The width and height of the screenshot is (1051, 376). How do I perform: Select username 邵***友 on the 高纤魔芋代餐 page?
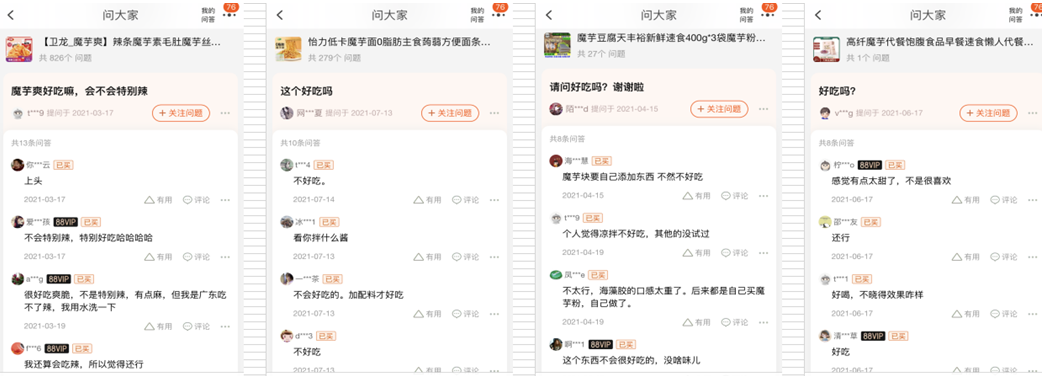coord(846,222)
